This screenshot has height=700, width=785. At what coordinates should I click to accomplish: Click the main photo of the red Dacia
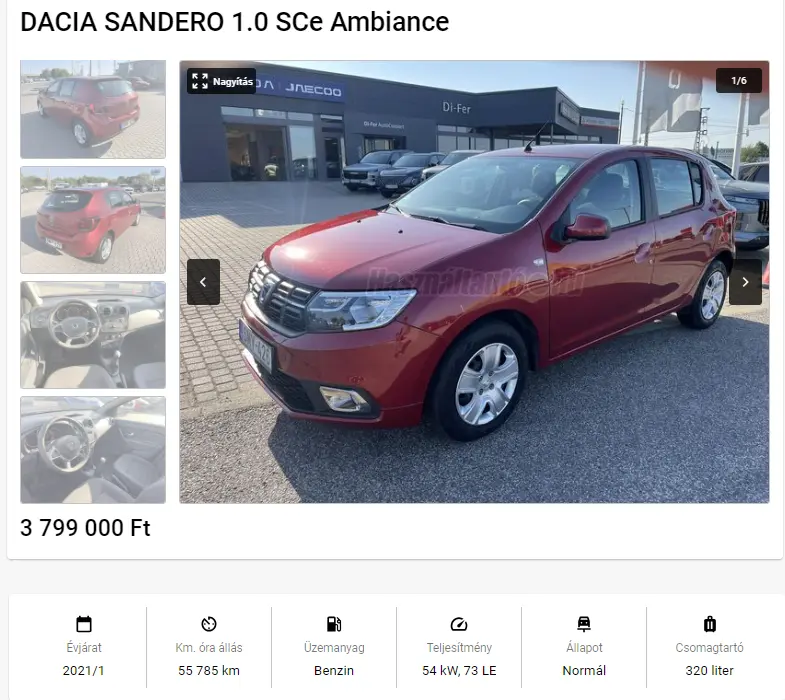pos(474,282)
